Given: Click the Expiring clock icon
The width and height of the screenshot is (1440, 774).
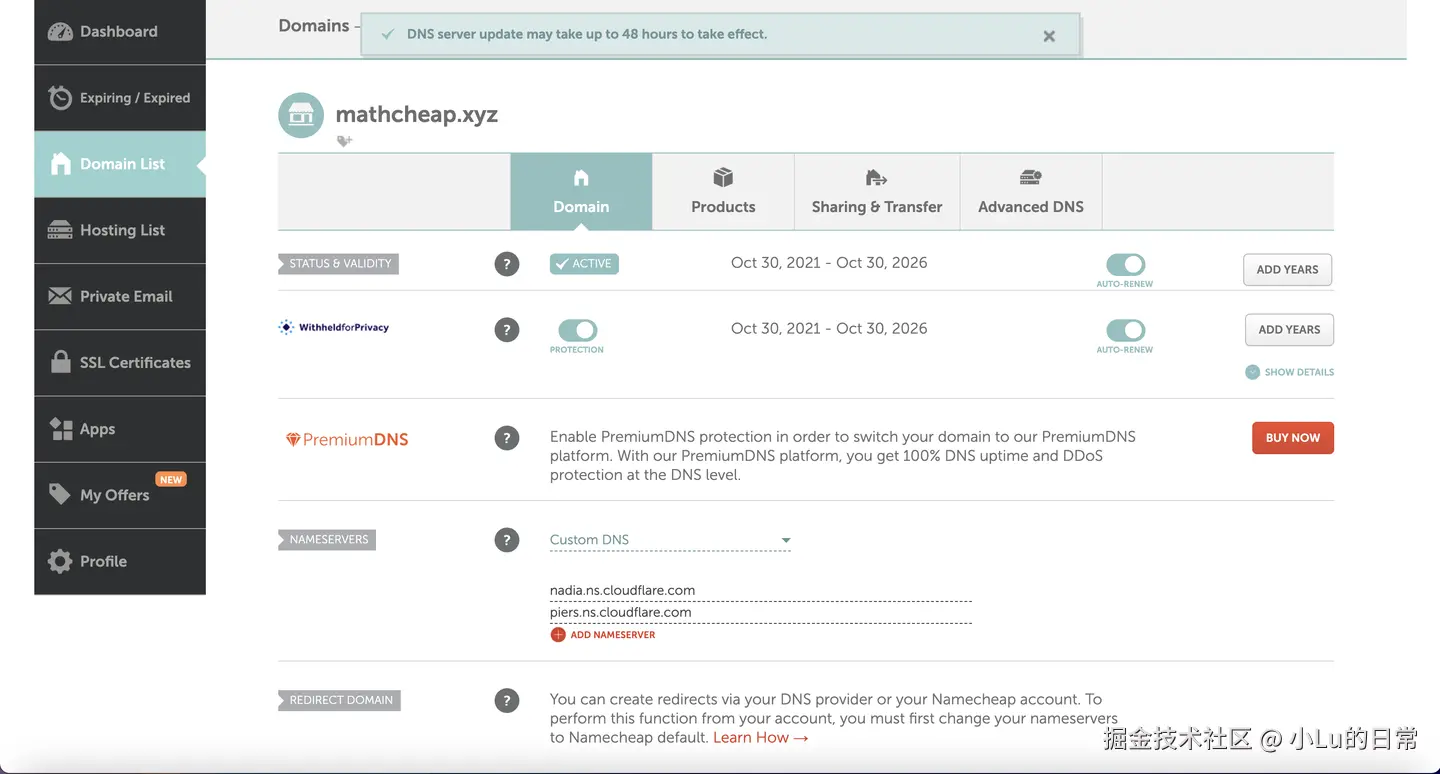Looking at the screenshot, I should pyautogui.click(x=60, y=98).
